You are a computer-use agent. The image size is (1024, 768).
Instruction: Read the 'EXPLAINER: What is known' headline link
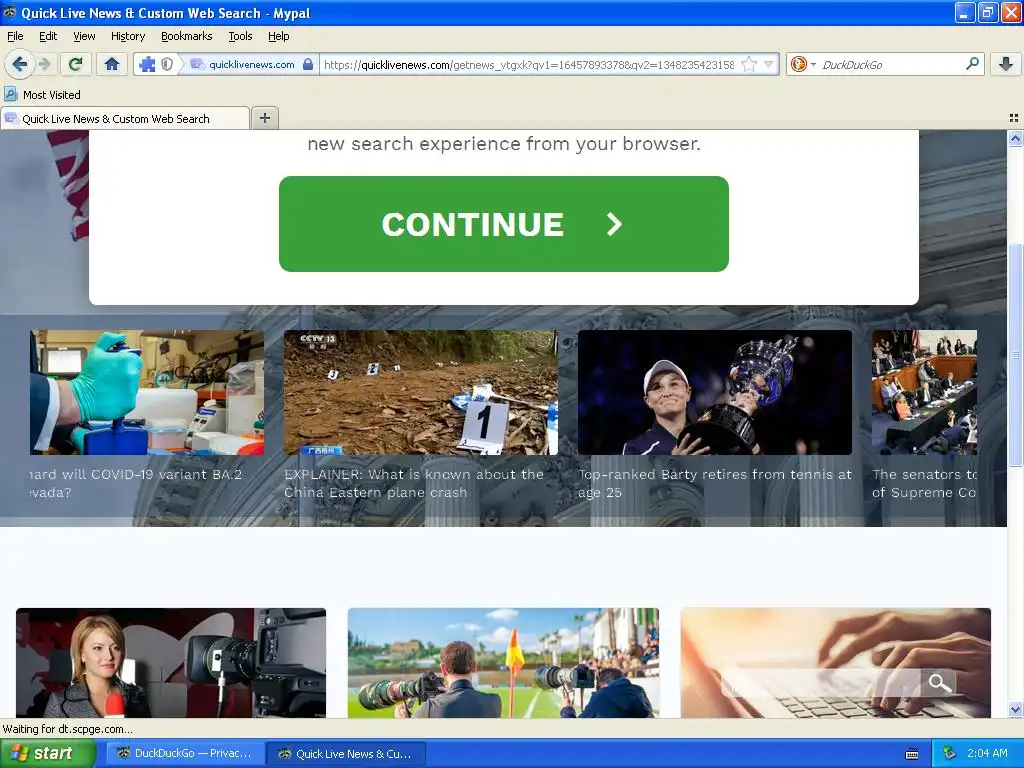coord(413,483)
